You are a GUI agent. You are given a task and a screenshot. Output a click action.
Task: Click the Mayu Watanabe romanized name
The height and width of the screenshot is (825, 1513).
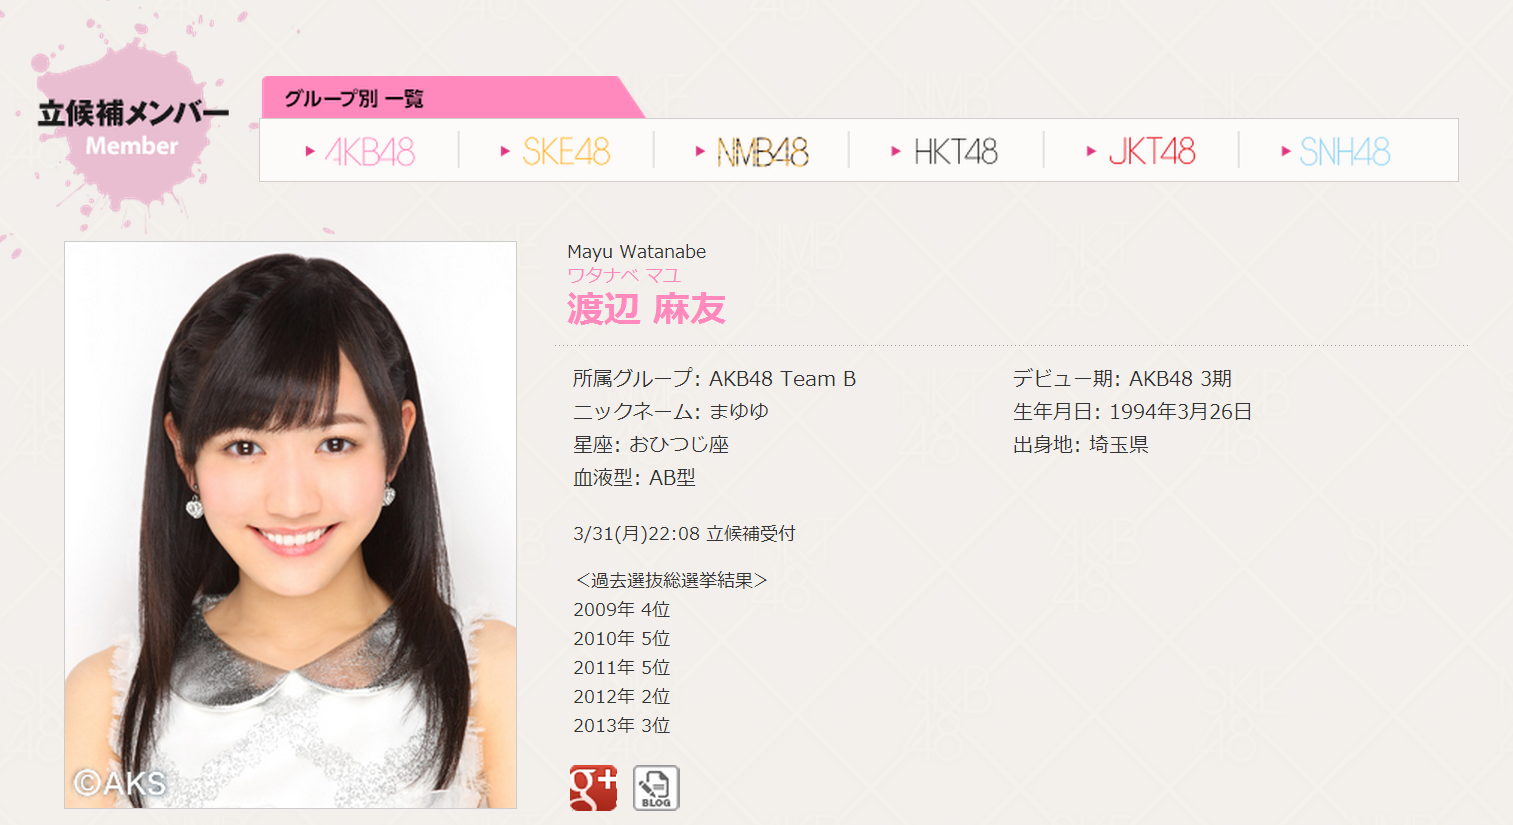(637, 252)
